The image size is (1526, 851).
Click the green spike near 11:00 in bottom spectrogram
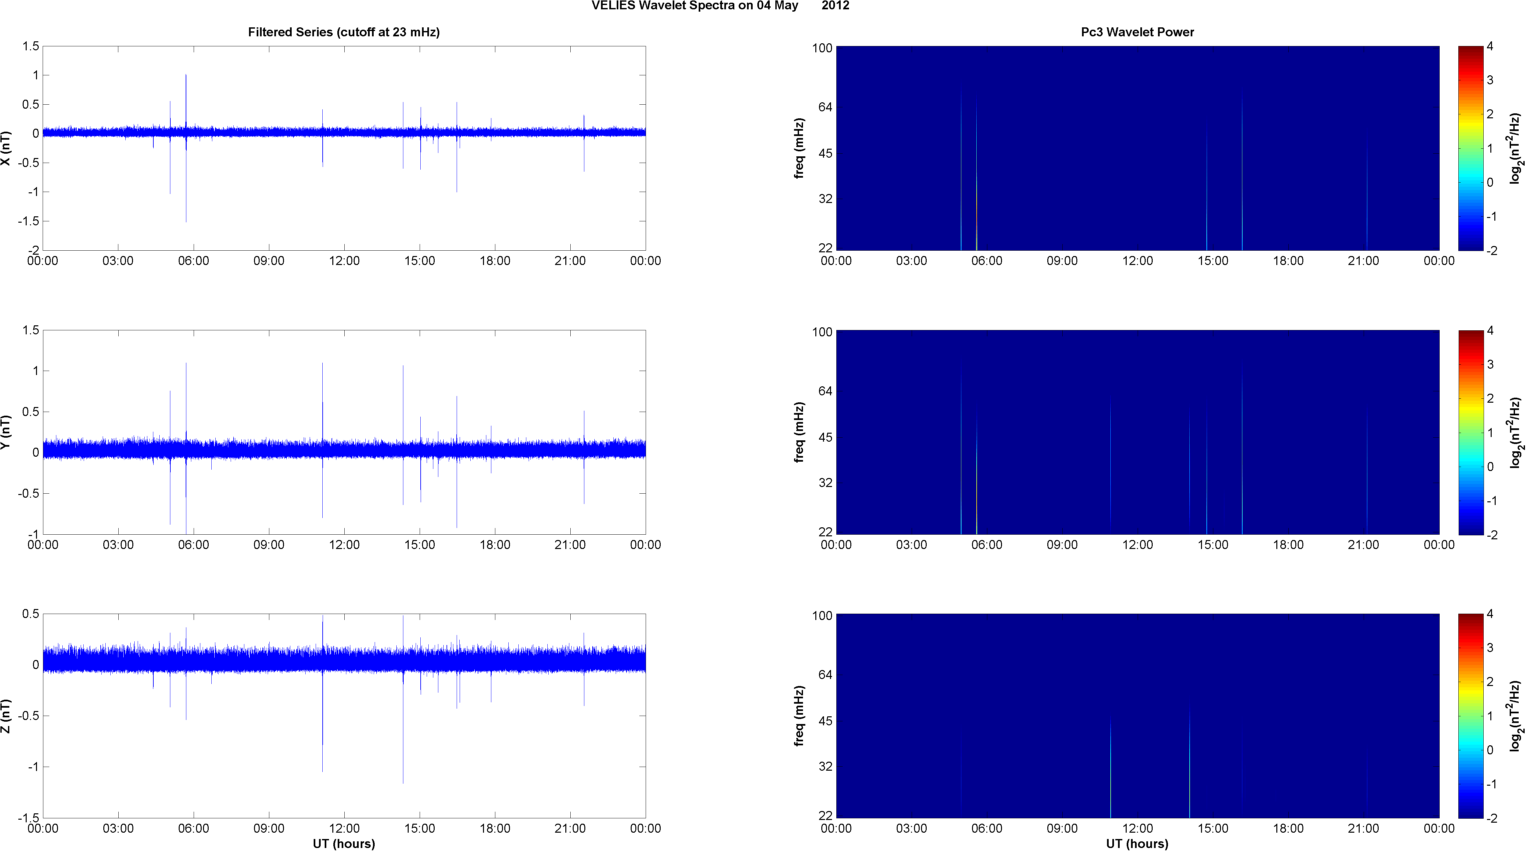pos(1110,770)
